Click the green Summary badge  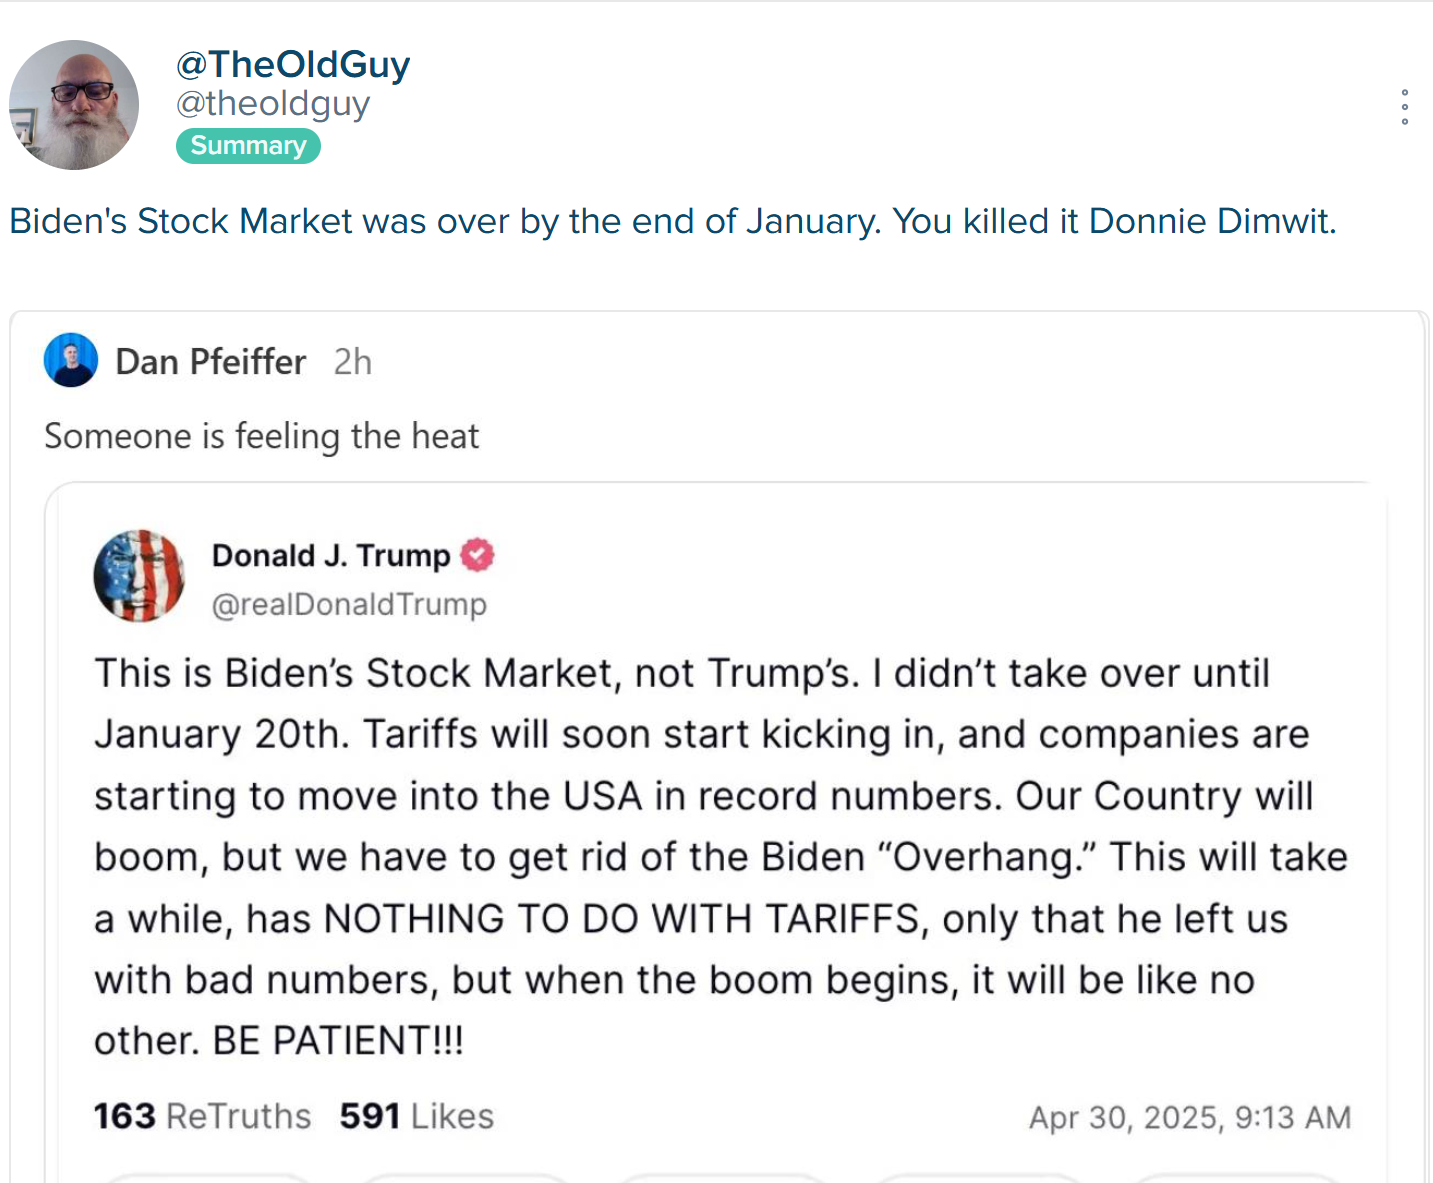click(x=248, y=146)
